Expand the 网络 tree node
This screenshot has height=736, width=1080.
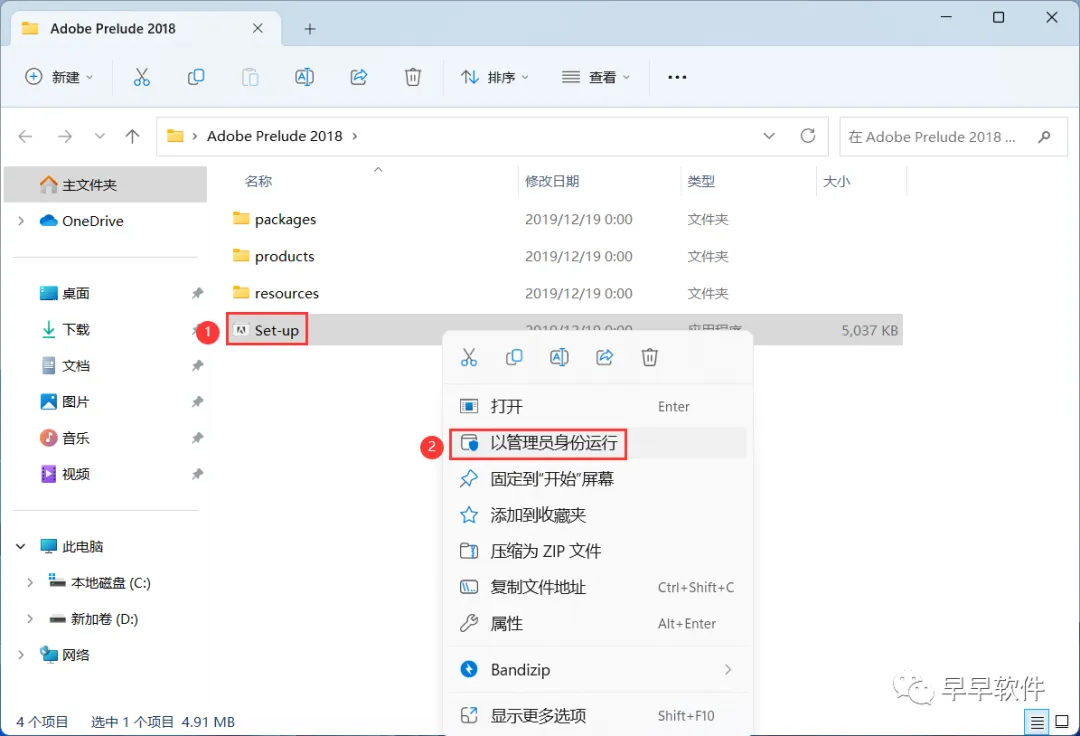click(21, 655)
